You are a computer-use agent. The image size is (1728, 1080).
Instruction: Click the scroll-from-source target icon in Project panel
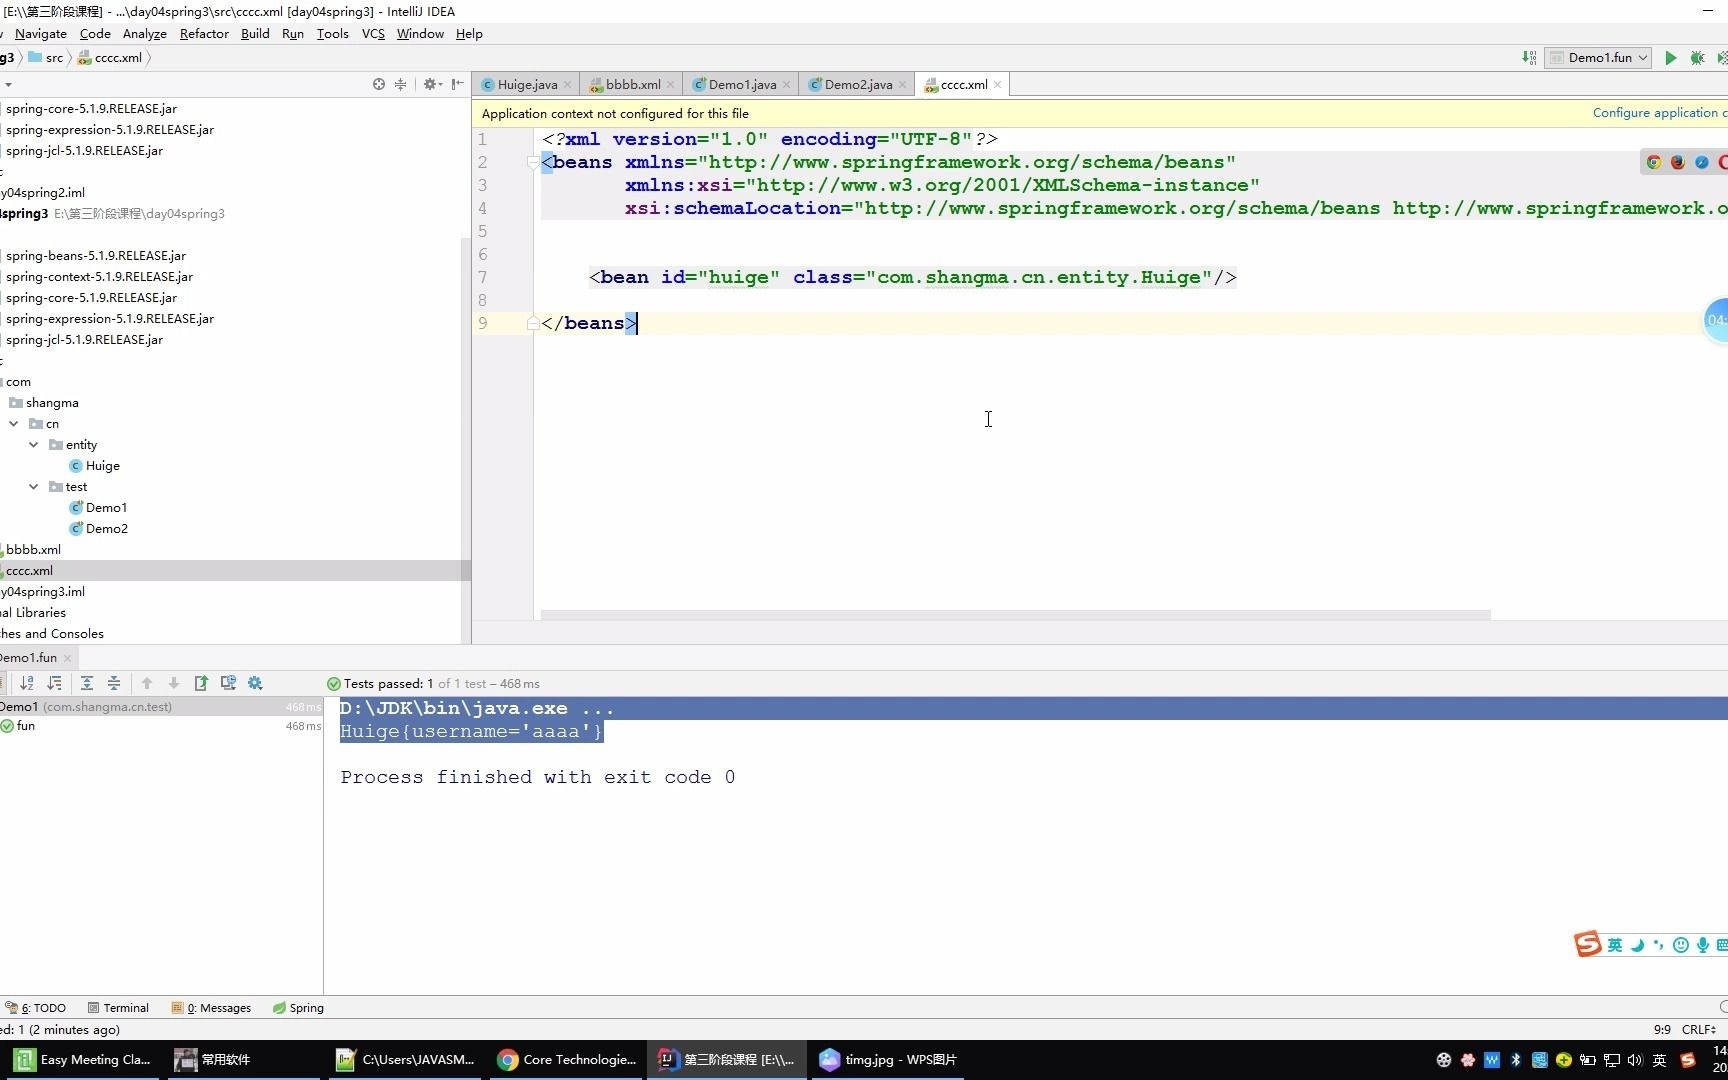click(x=379, y=84)
